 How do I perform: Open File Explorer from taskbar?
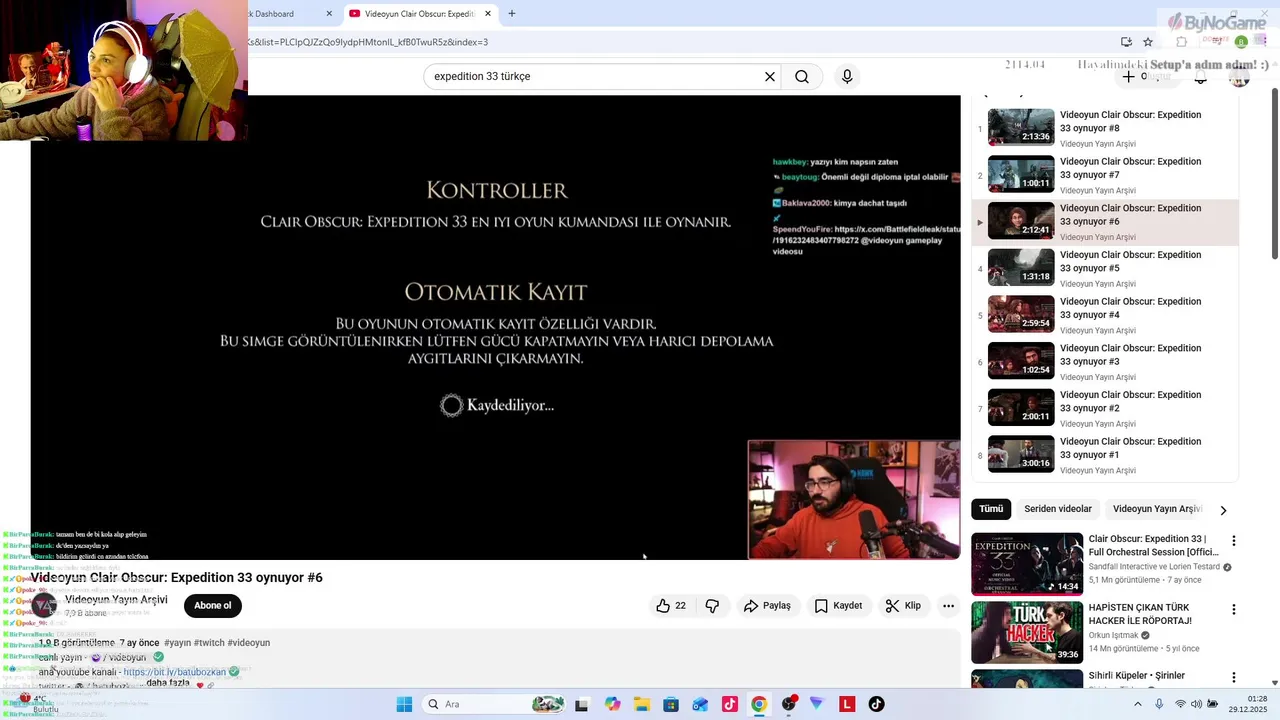coord(642,704)
